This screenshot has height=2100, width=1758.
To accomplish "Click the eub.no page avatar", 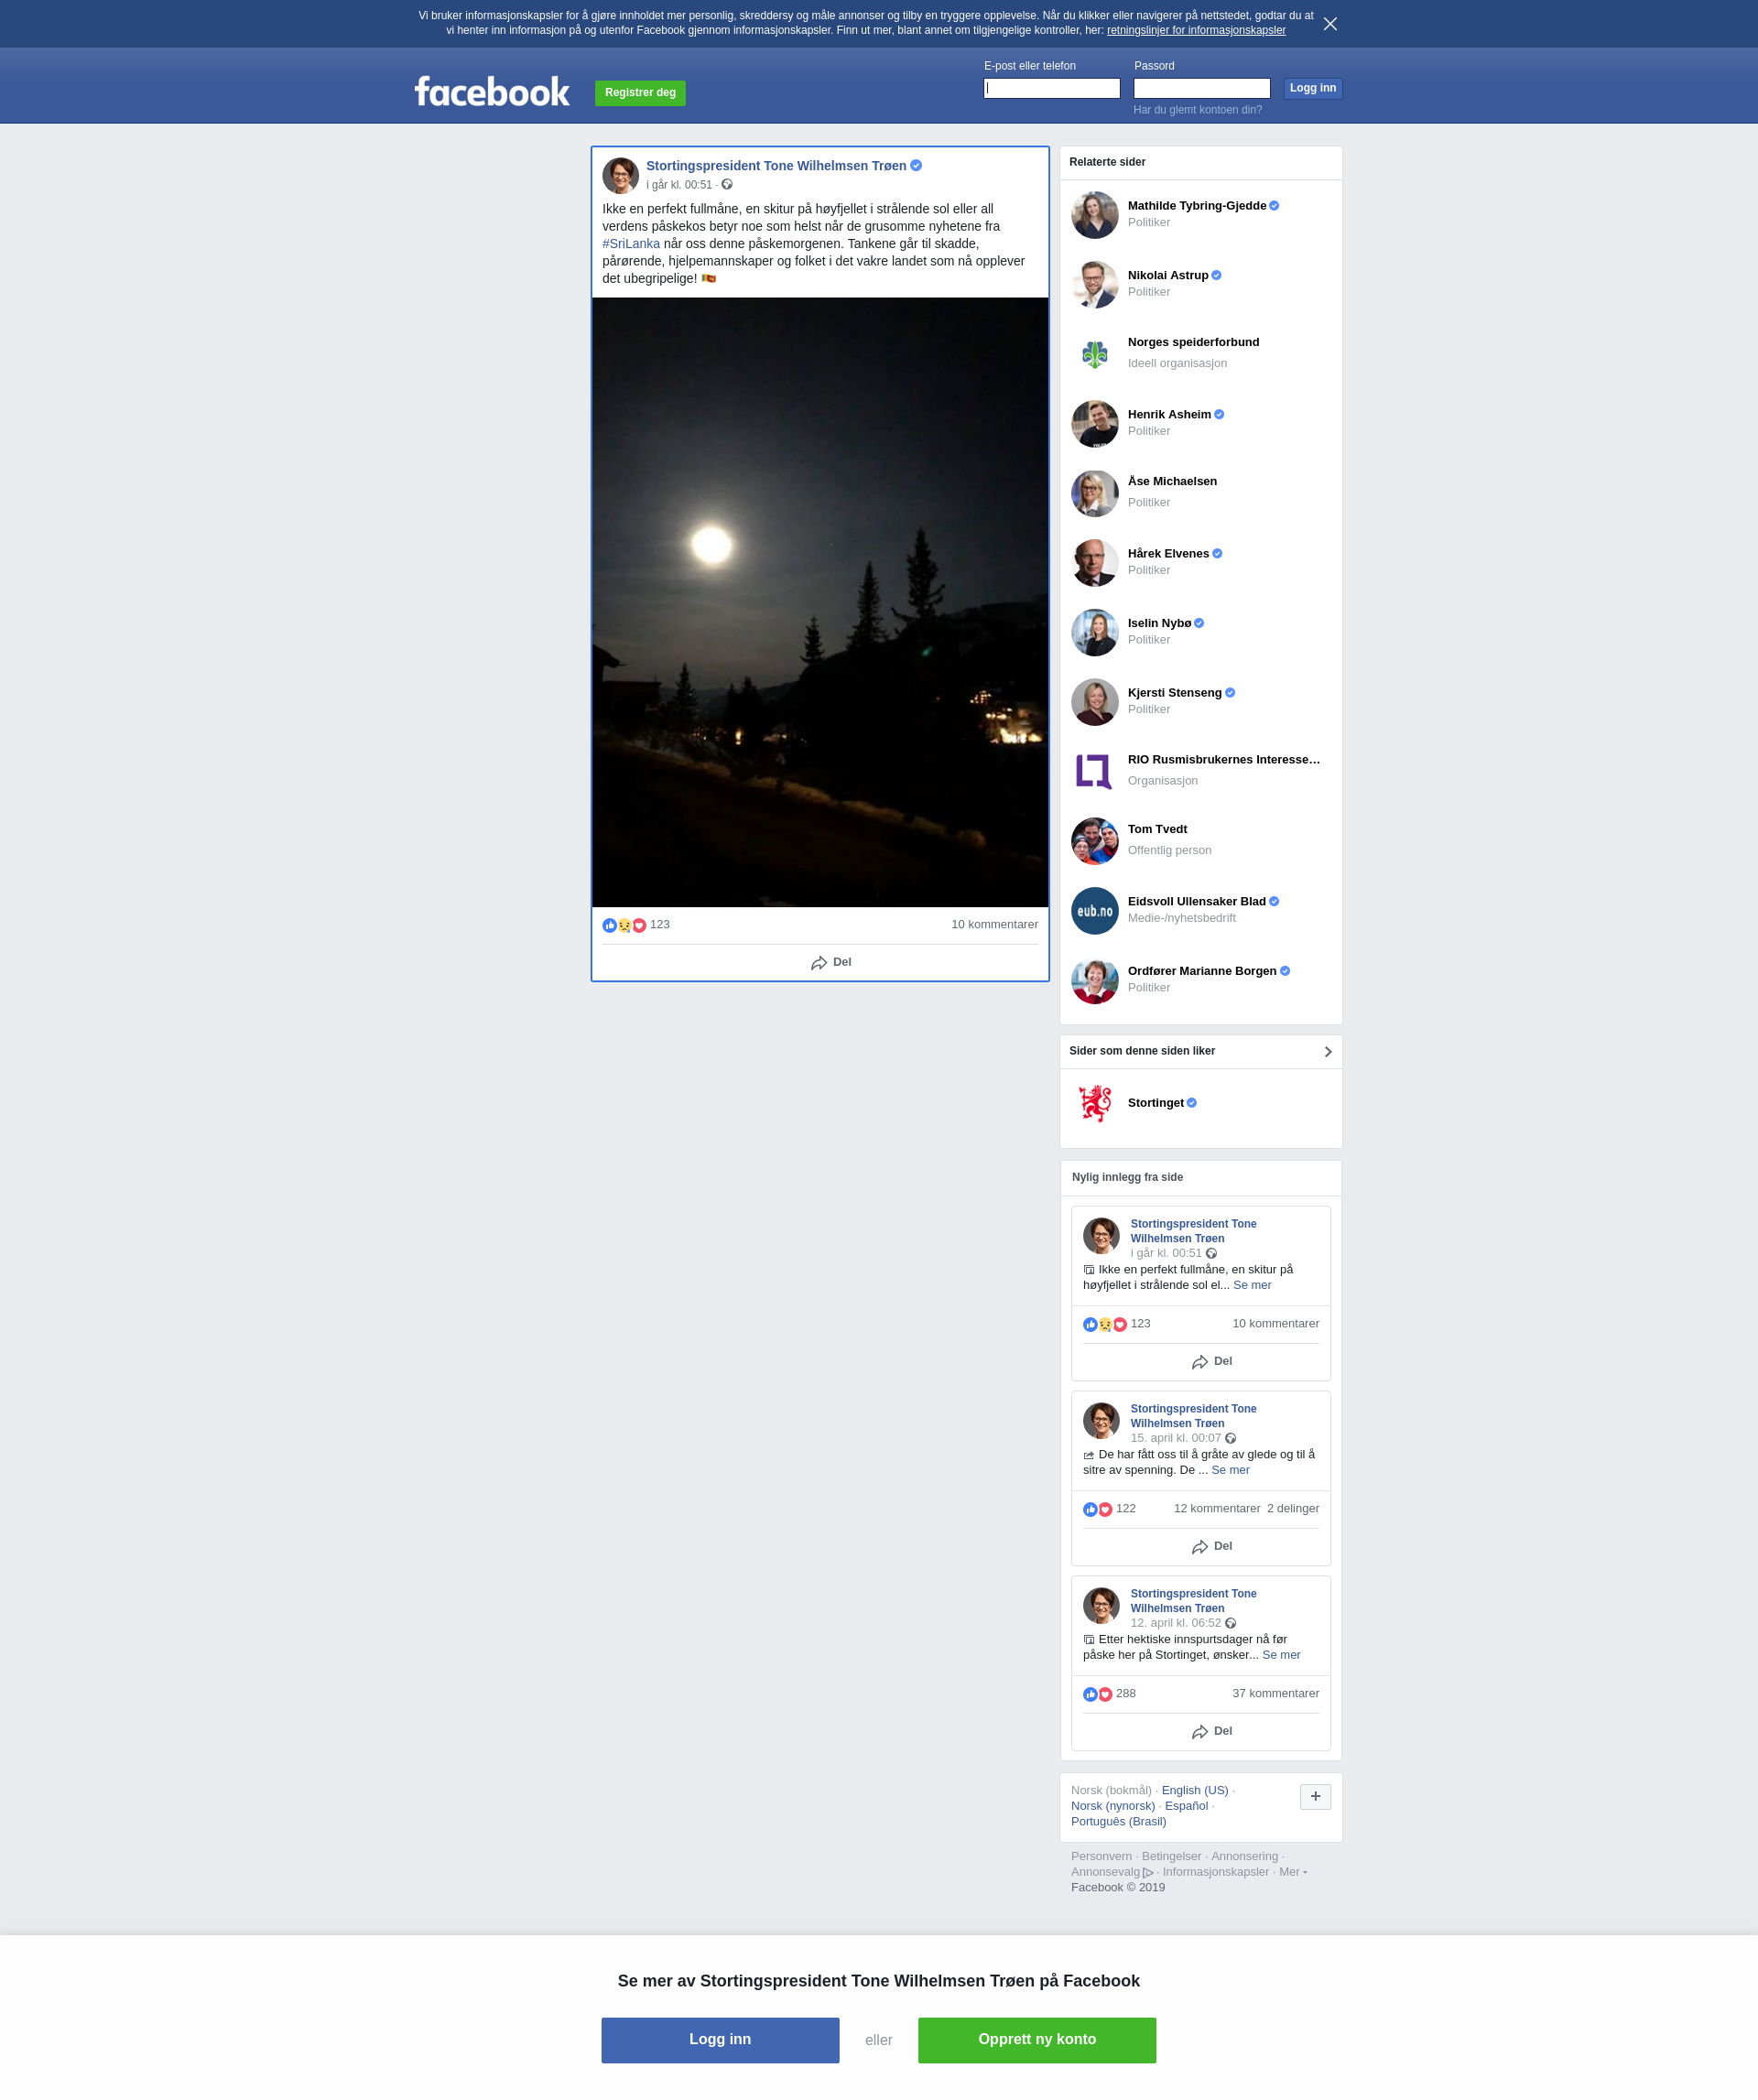I will tap(1094, 911).
